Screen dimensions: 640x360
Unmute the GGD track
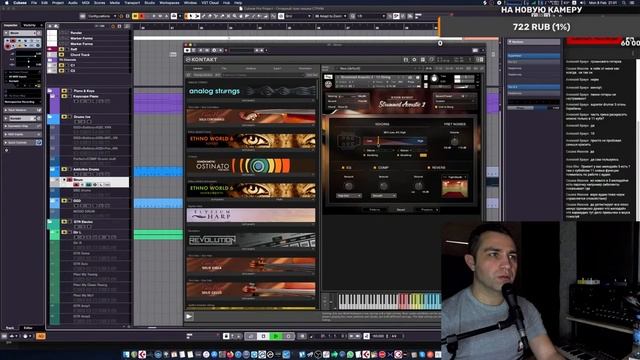click(x=64, y=200)
